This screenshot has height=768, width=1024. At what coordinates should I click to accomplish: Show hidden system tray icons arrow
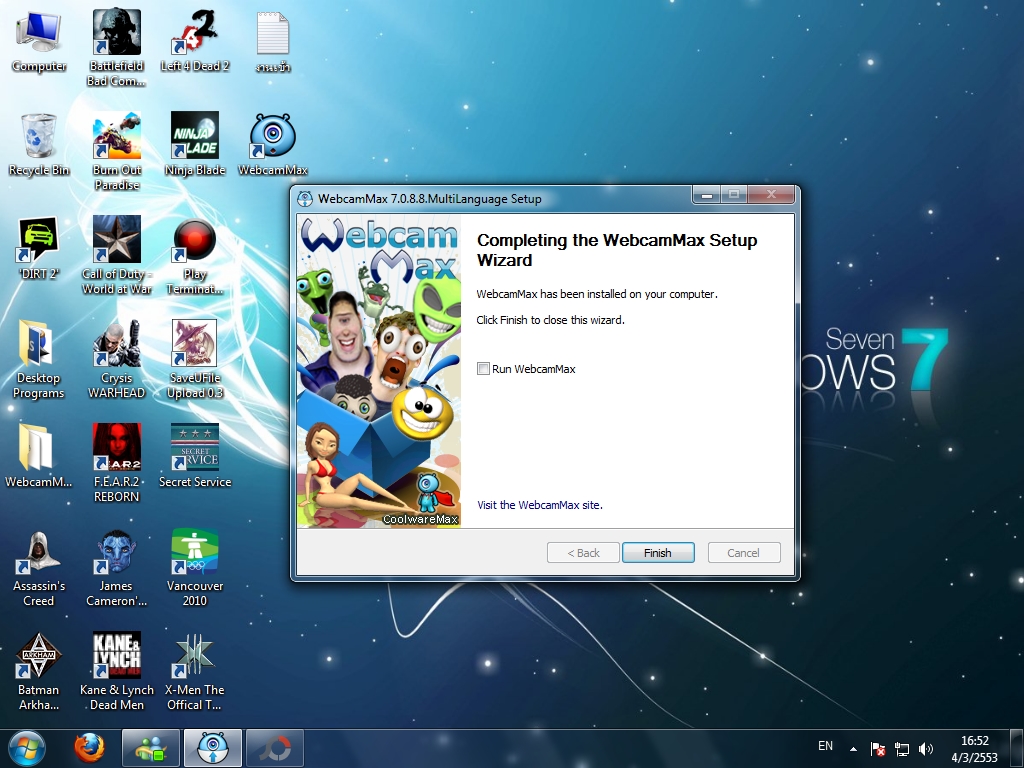(854, 748)
